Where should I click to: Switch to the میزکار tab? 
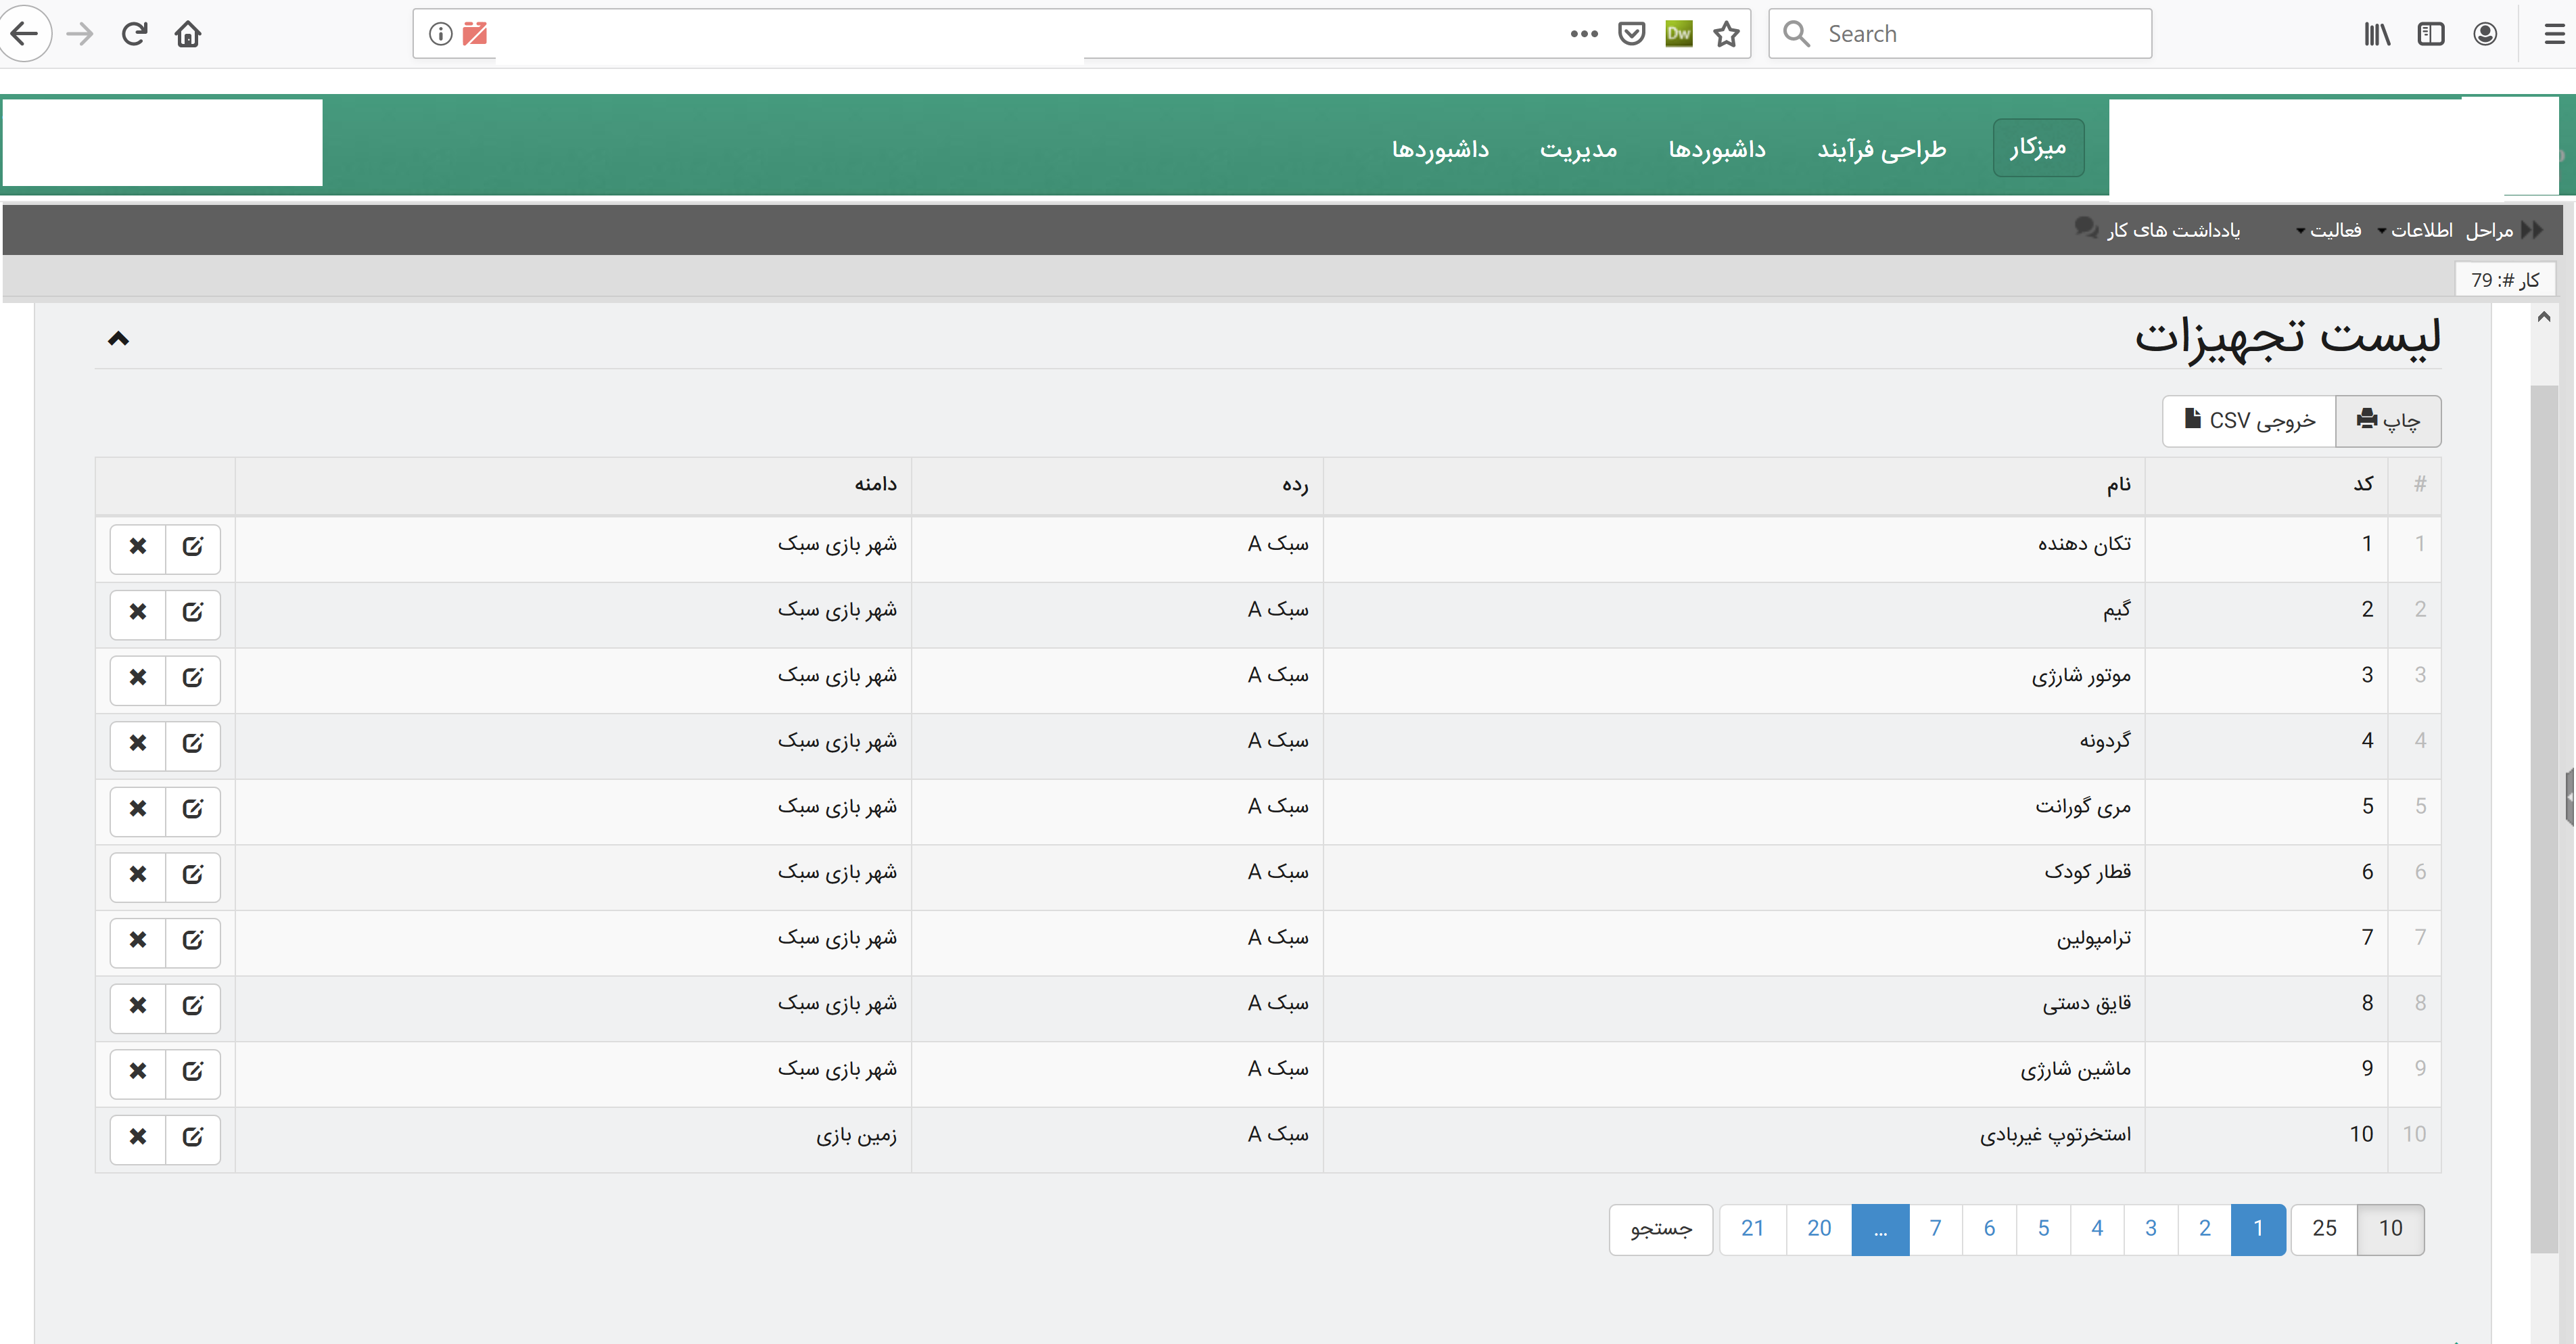point(2038,148)
